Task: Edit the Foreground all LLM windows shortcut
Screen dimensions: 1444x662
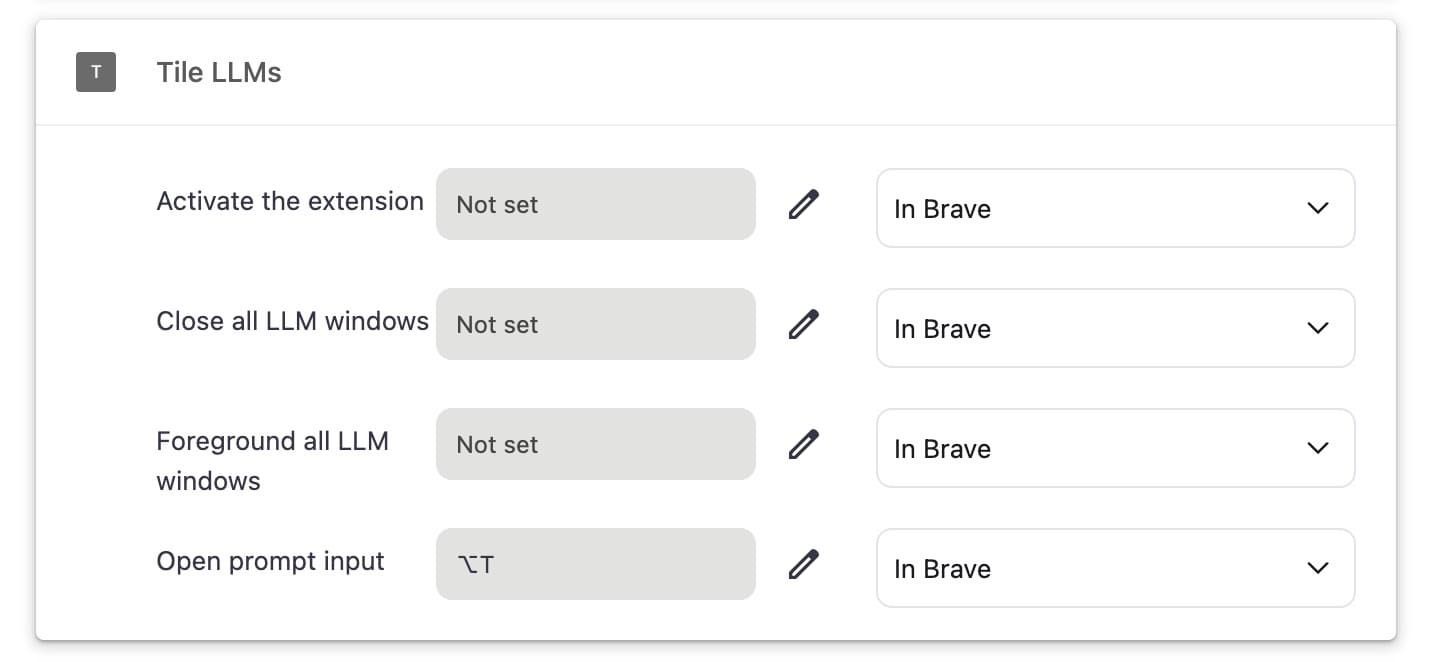Action: 803,444
